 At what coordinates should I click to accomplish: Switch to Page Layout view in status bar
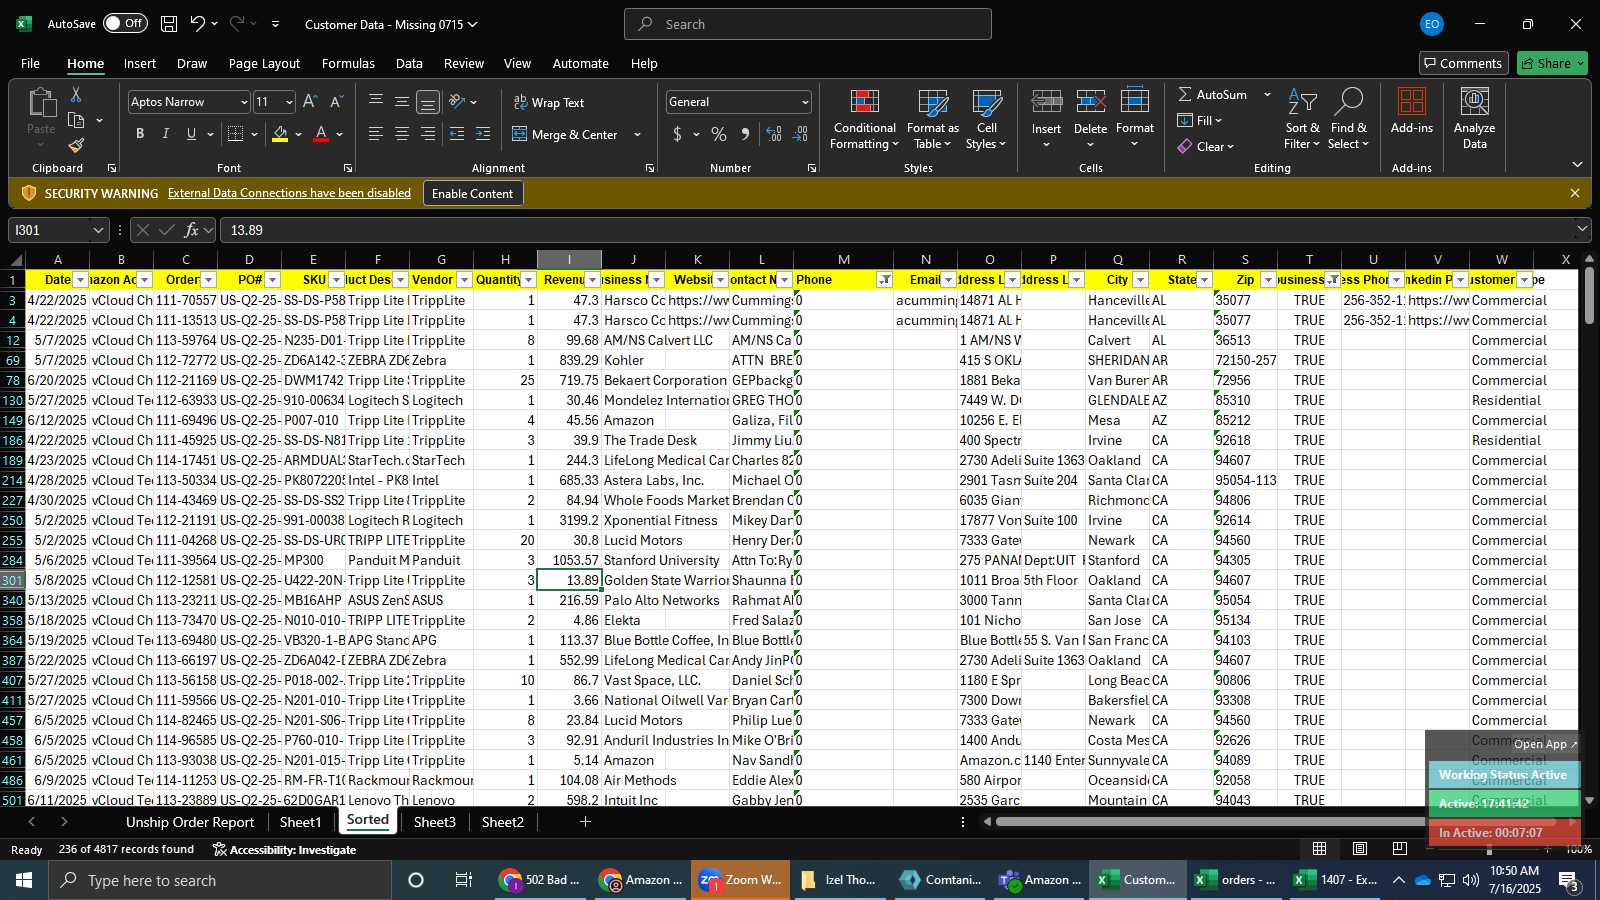[1360, 848]
